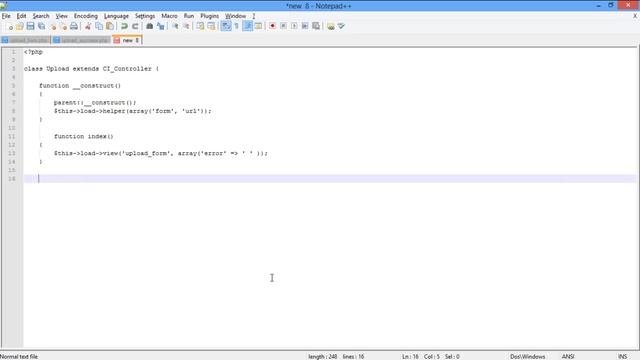Screen dimensions: 640x360
Task: Click the Replace toolbar icon
Action: click(x=160, y=26)
